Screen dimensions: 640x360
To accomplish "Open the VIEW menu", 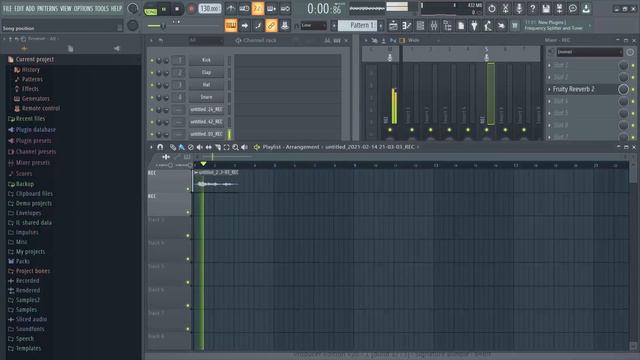I will point(66,8).
